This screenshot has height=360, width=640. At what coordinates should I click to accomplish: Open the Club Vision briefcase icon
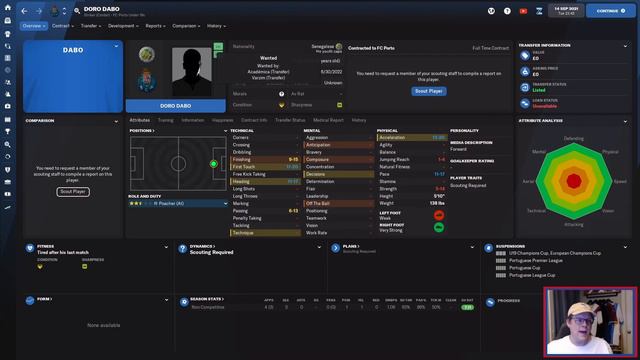click(8, 182)
